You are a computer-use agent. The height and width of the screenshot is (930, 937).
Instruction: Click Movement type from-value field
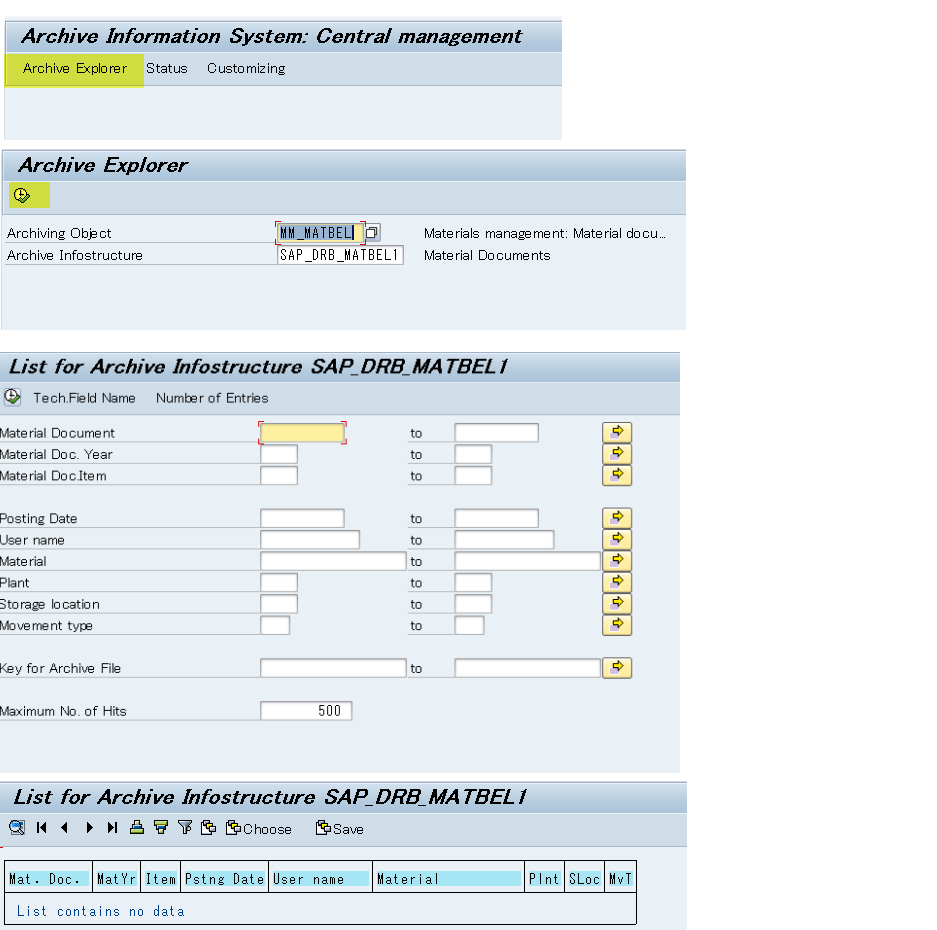click(275, 626)
